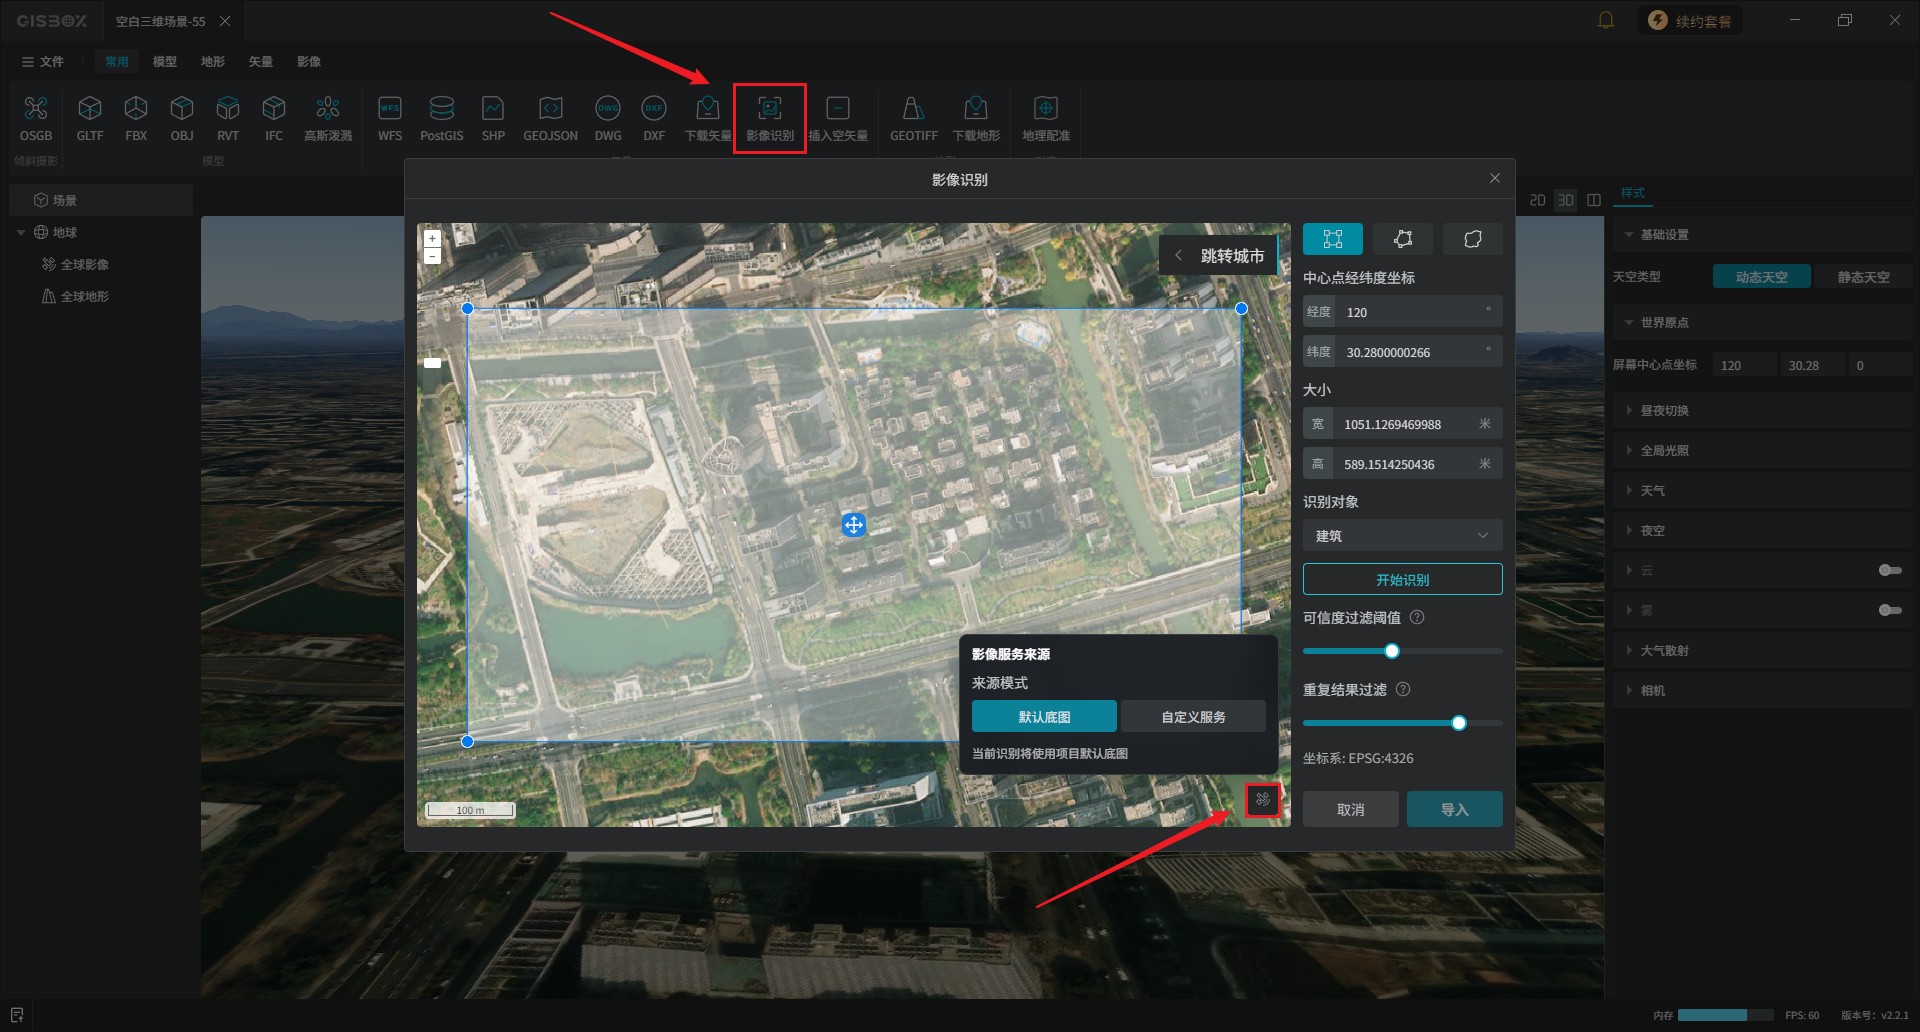Open the 高斯泼溅 import tool
Image resolution: width=1920 pixels, height=1032 pixels.
point(328,118)
